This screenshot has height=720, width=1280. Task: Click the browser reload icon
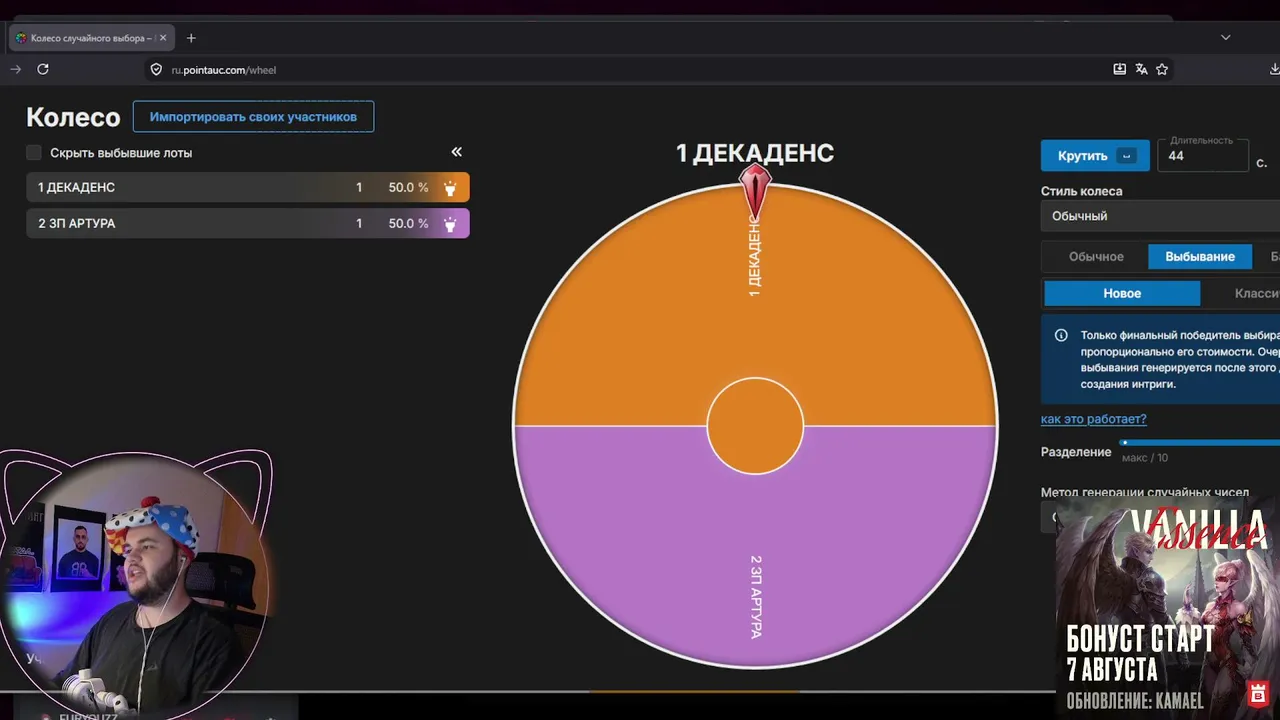pos(43,69)
